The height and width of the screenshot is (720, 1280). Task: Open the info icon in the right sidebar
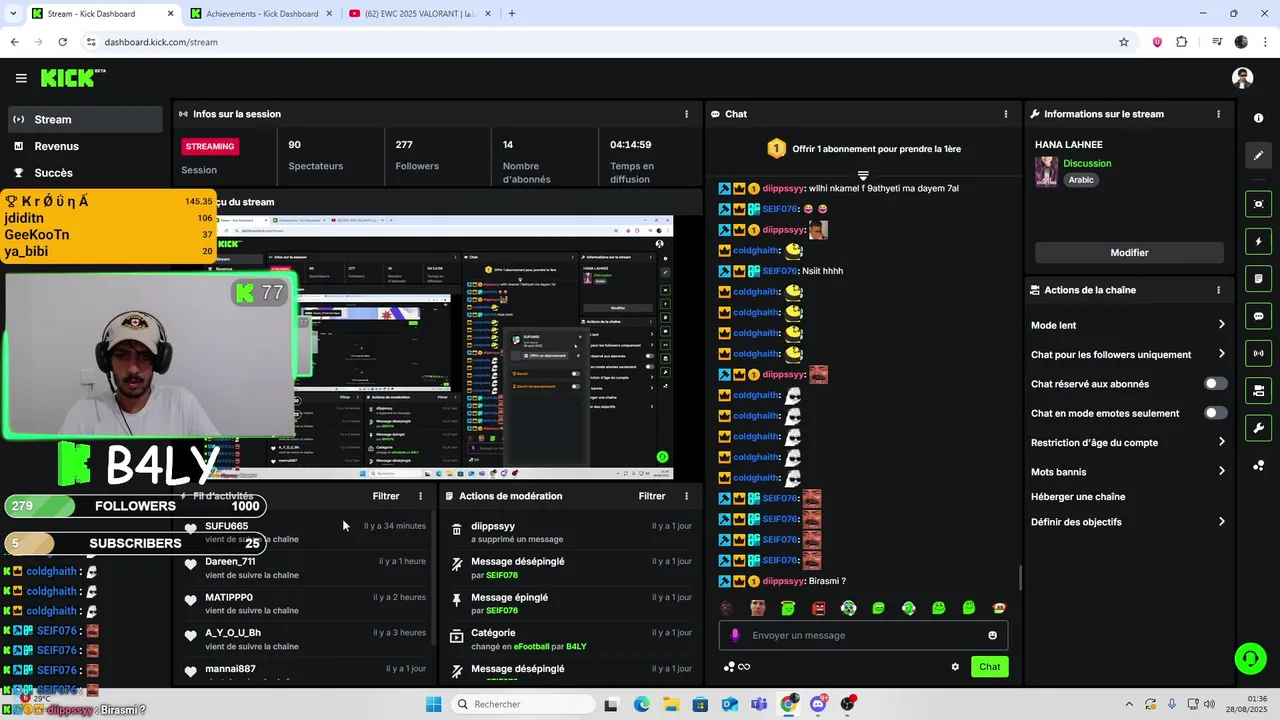(x=1258, y=118)
